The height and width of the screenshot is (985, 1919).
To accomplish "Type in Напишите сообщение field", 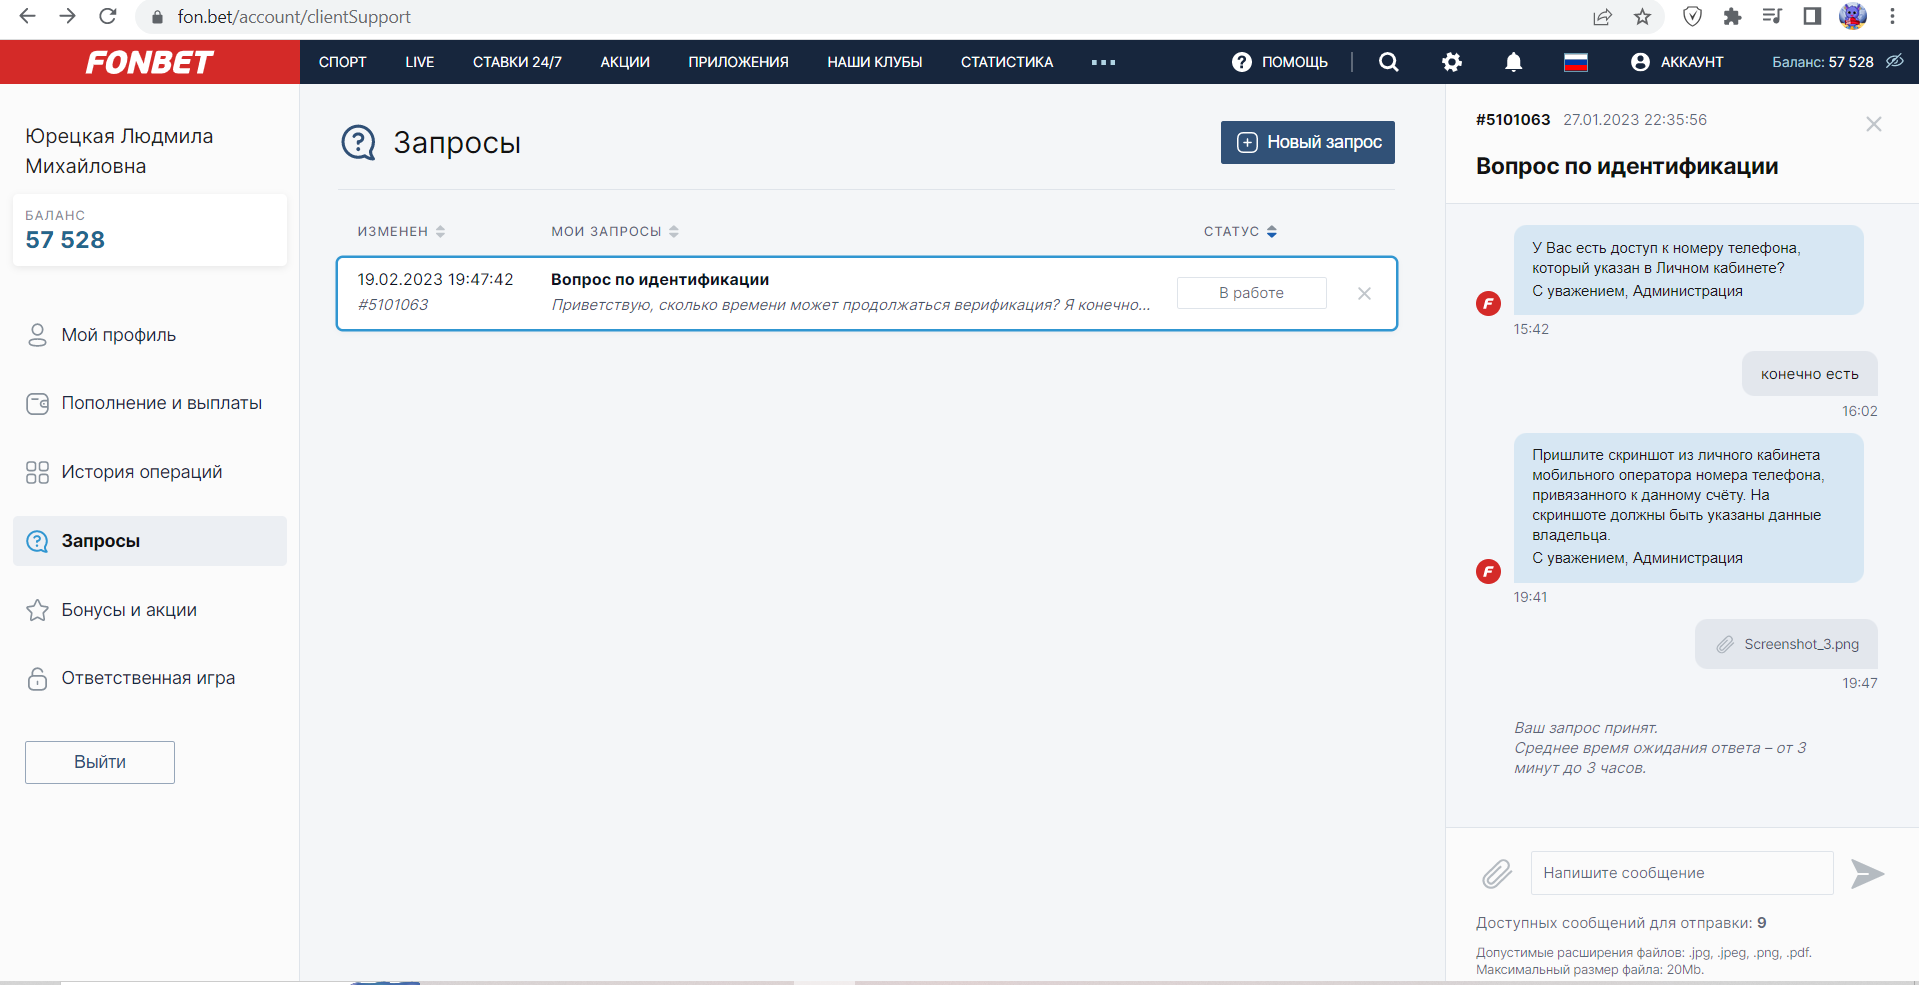I will pyautogui.click(x=1681, y=873).
